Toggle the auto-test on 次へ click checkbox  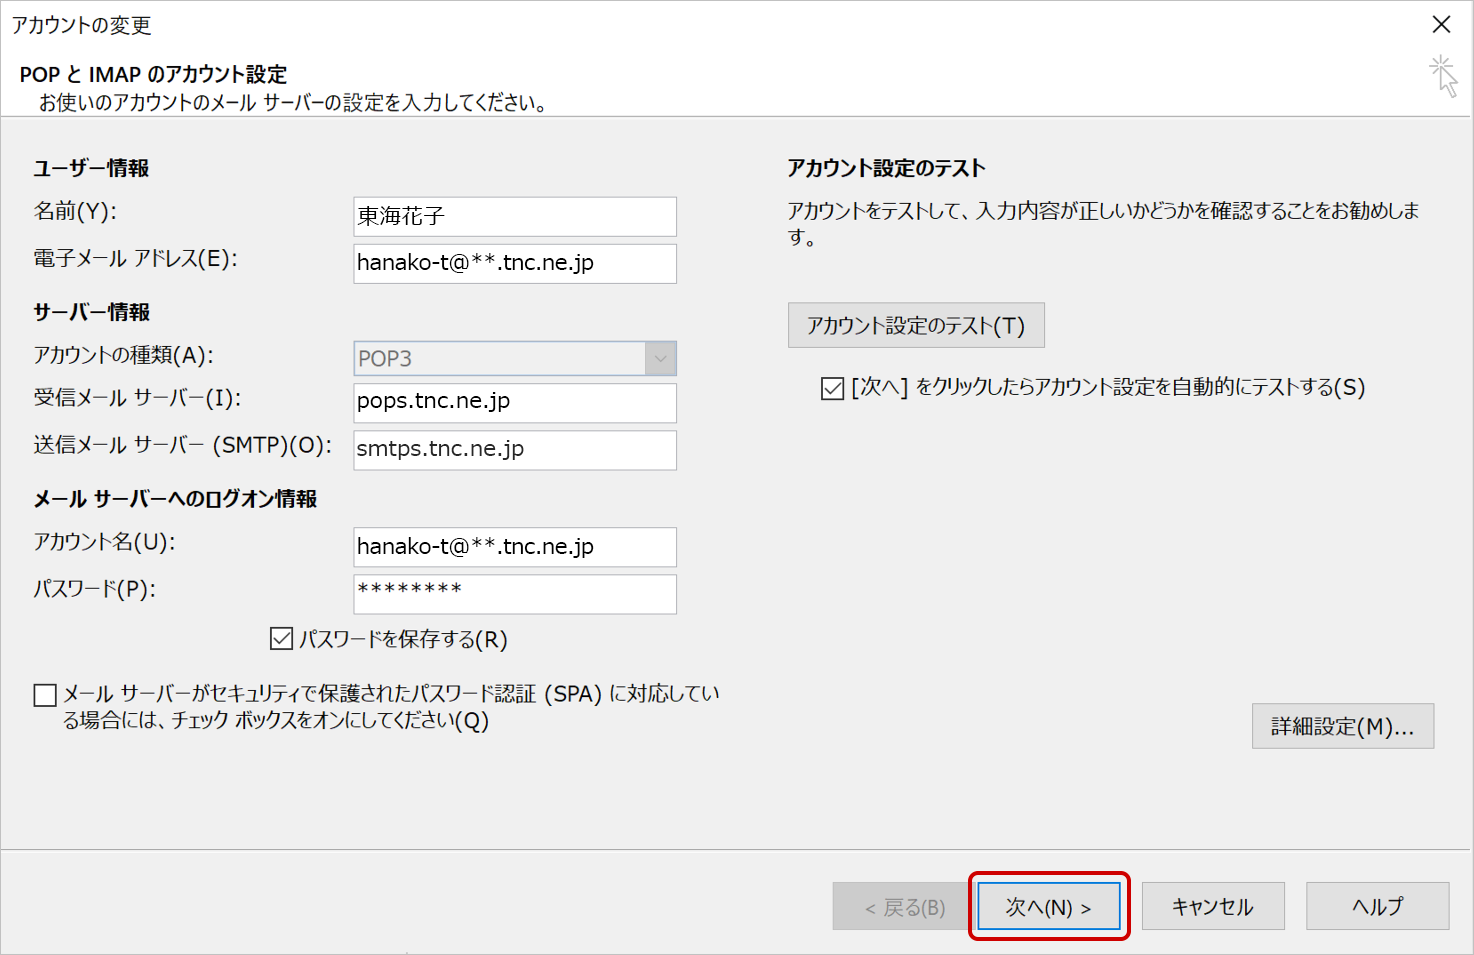(832, 388)
